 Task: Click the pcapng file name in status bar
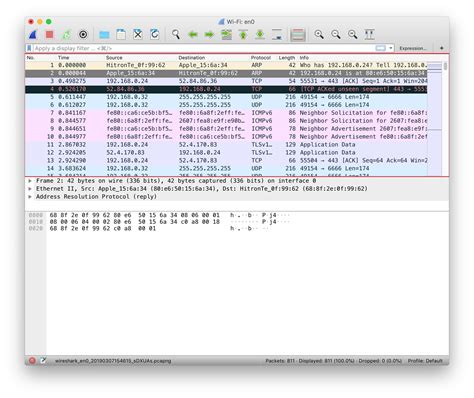pyautogui.click(x=113, y=361)
